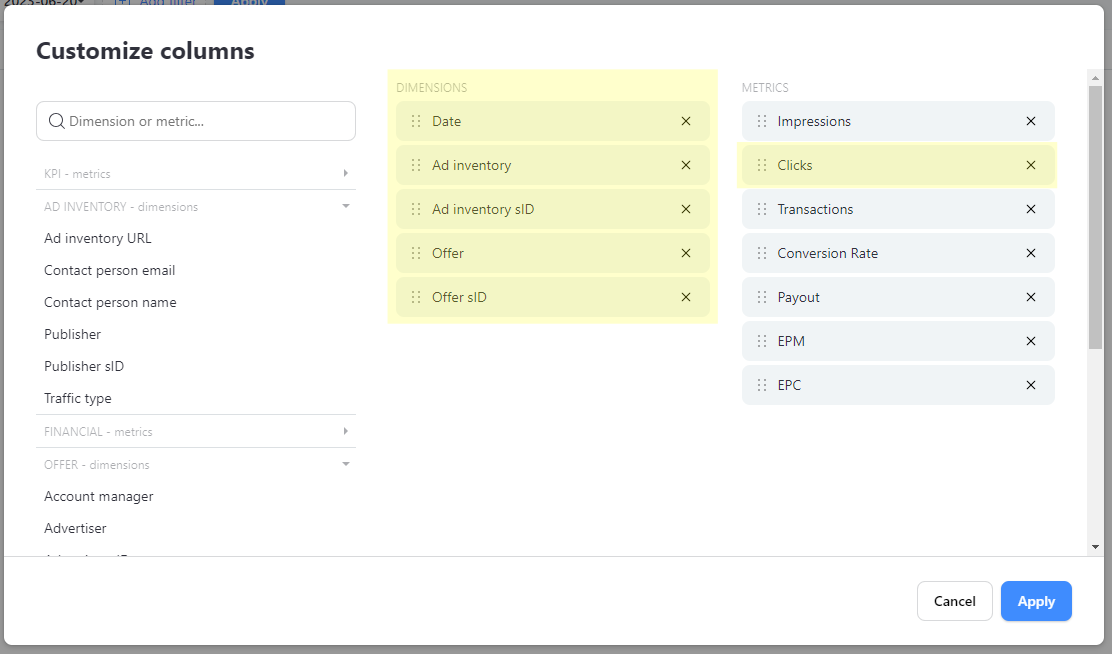
Task: Grab the drag handle of Ad inventory sID
Action: tap(416, 209)
